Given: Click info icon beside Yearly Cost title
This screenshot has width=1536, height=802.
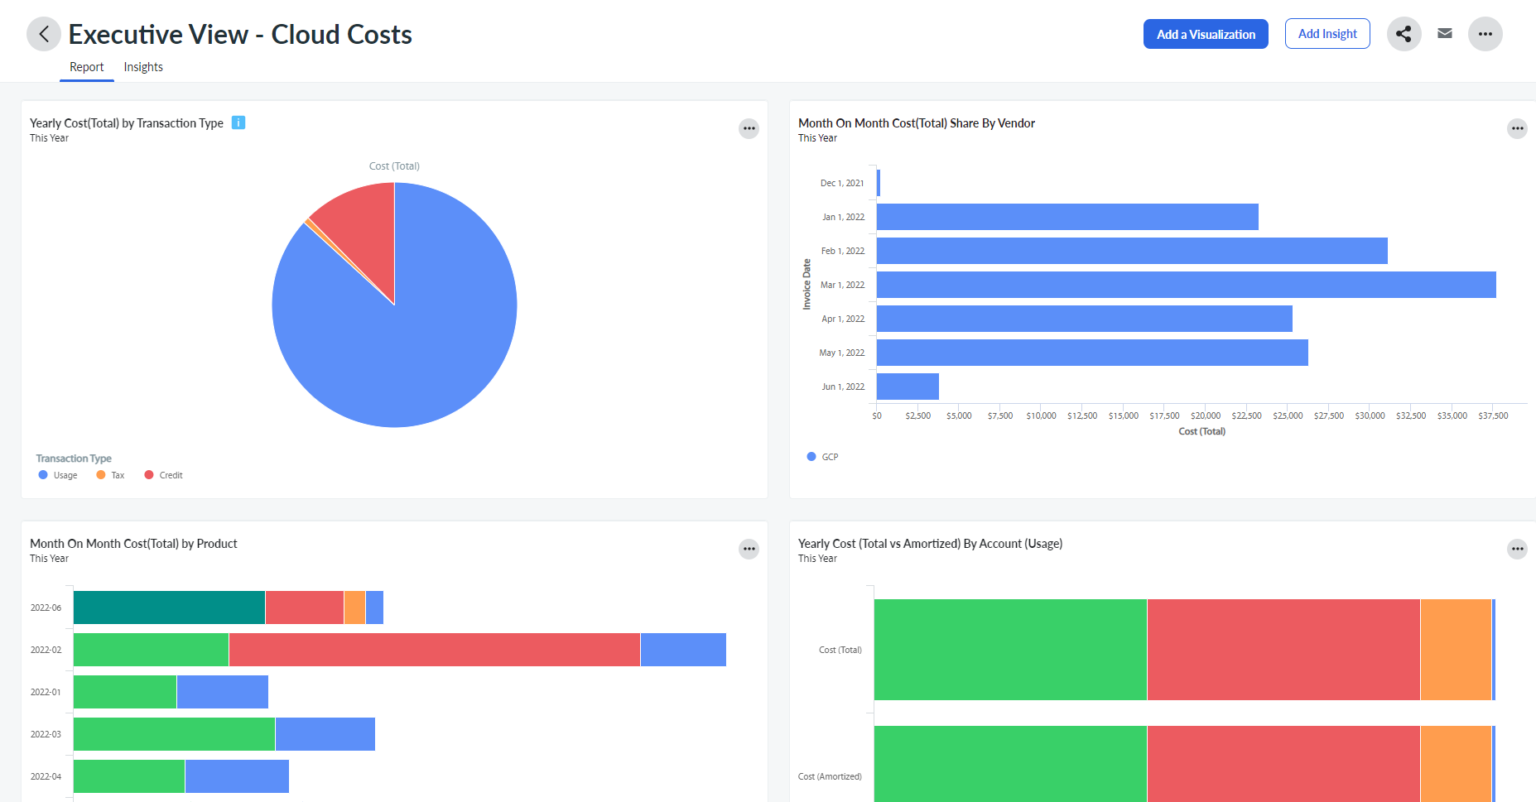Looking at the screenshot, I should [x=238, y=123].
